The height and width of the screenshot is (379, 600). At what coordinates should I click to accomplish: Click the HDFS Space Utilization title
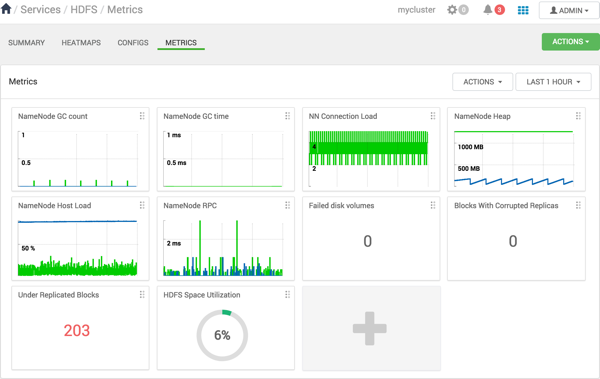[x=202, y=295]
